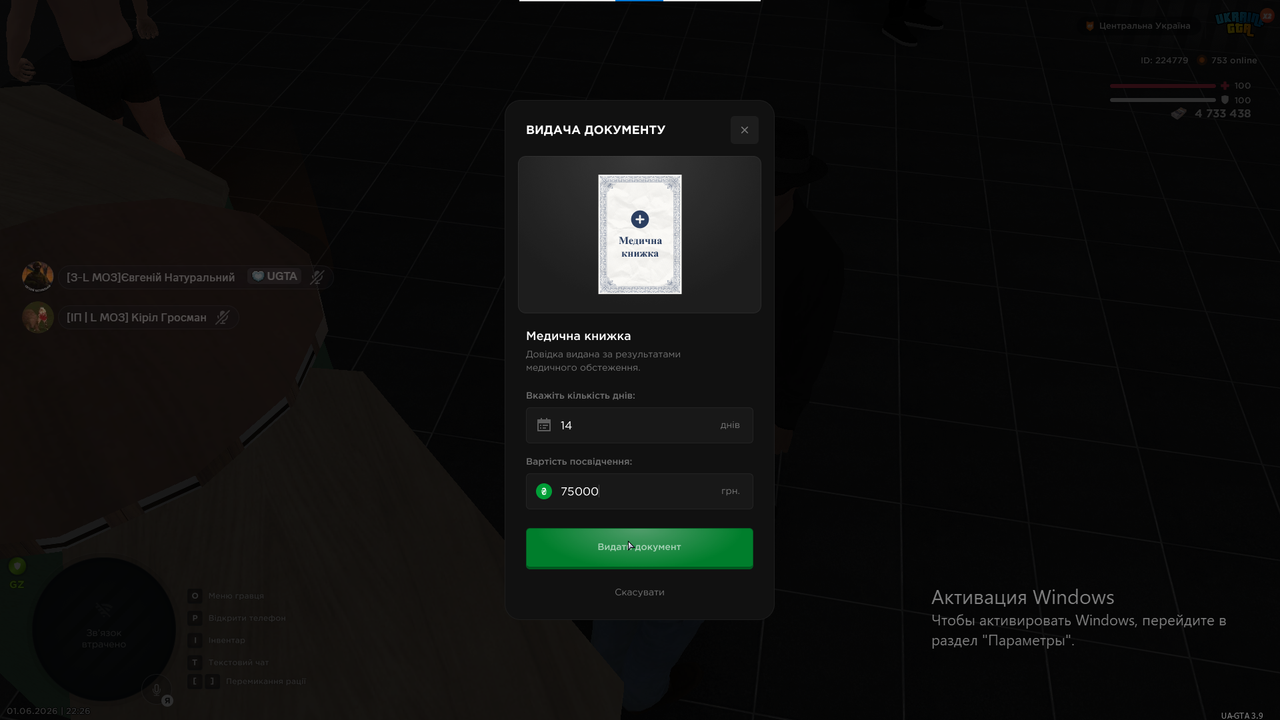Click the money balance 4 733 438
Image resolution: width=1280 pixels, height=720 pixels.
[1223, 114]
